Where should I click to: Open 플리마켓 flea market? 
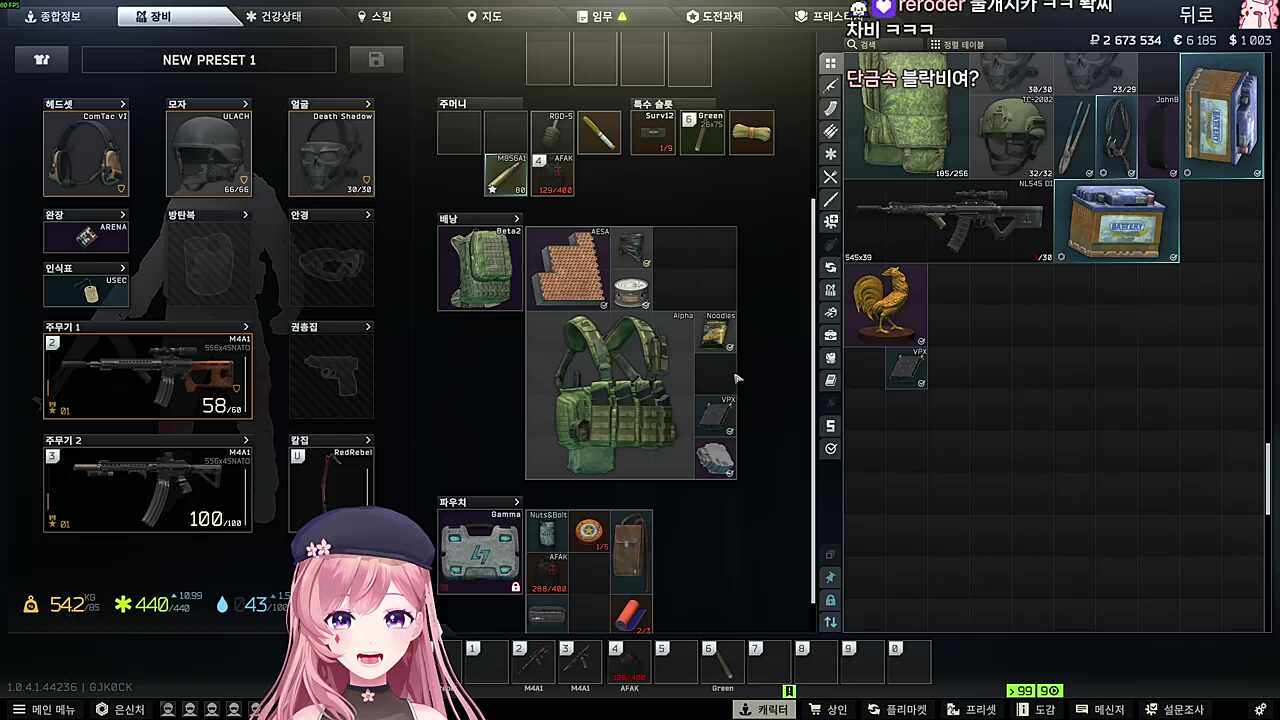898,710
